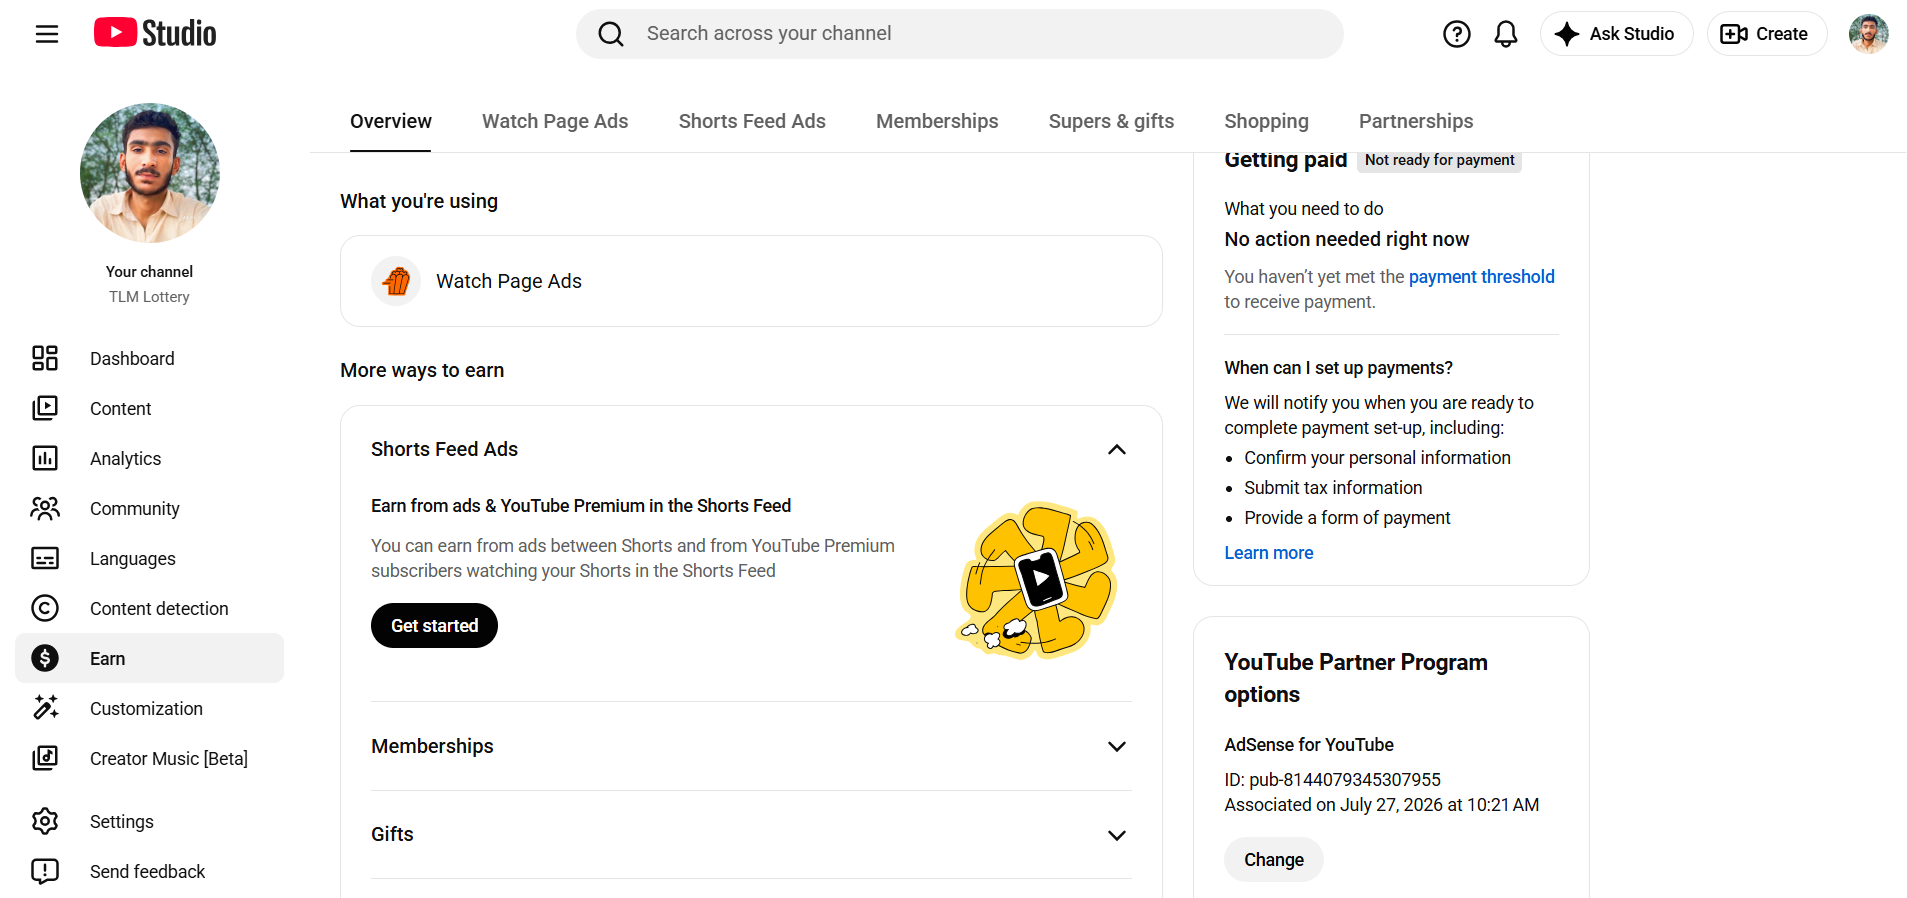Click the Change AdSense button
Viewport: 1907px width, 898px height.
tap(1274, 860)
